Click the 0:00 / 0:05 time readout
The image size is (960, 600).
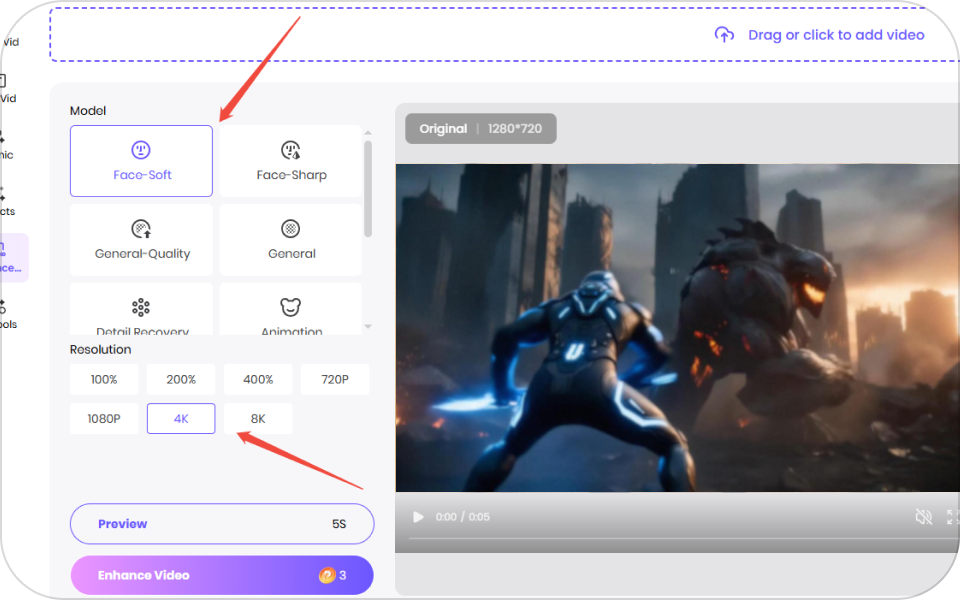(x=462, y=517)
